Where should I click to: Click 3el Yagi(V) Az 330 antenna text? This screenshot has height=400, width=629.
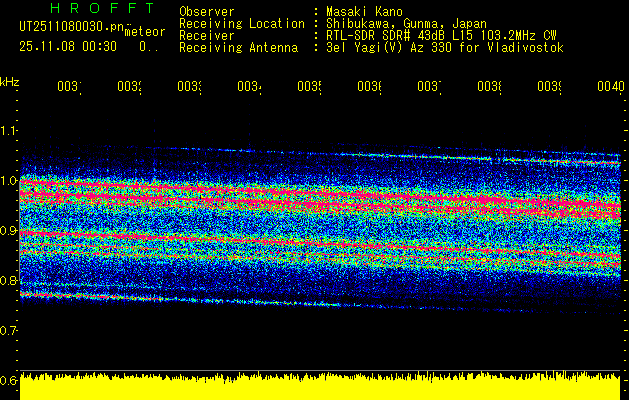(445, 48)
